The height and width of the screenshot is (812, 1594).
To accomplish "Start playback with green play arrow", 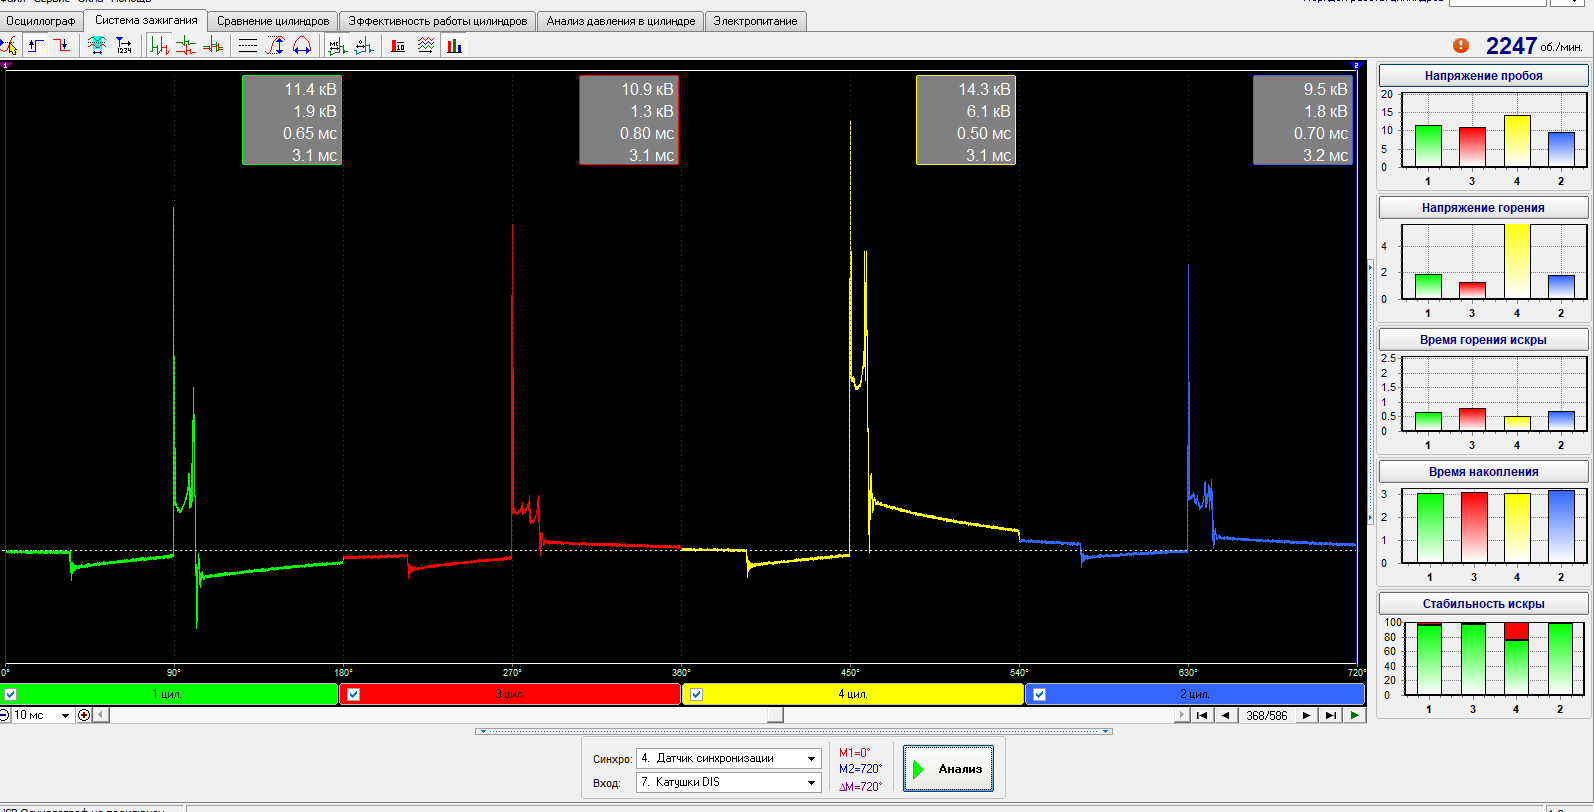I will [1354, 715].
